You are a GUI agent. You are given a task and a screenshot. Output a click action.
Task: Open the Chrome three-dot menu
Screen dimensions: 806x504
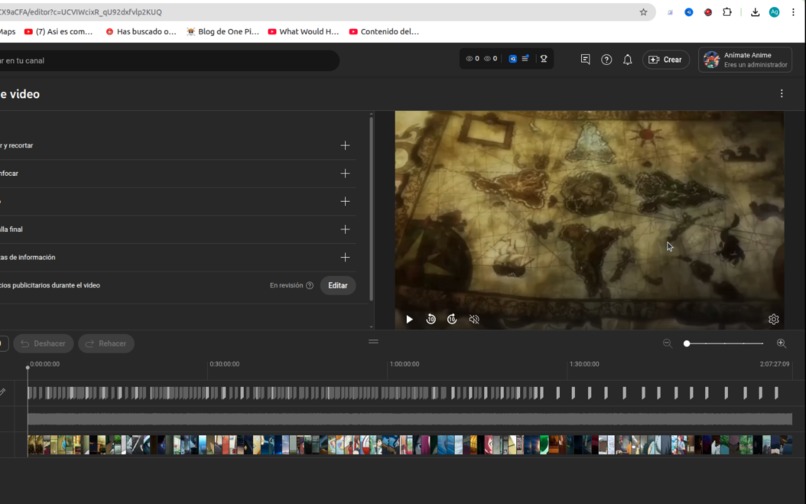[x=793, y=12]
